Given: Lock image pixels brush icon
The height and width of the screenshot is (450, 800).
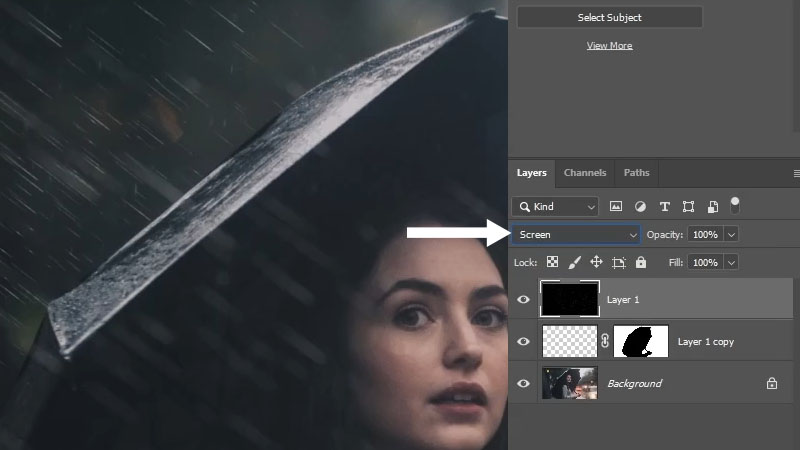Looking at the screenshot, I should [574, 262].
